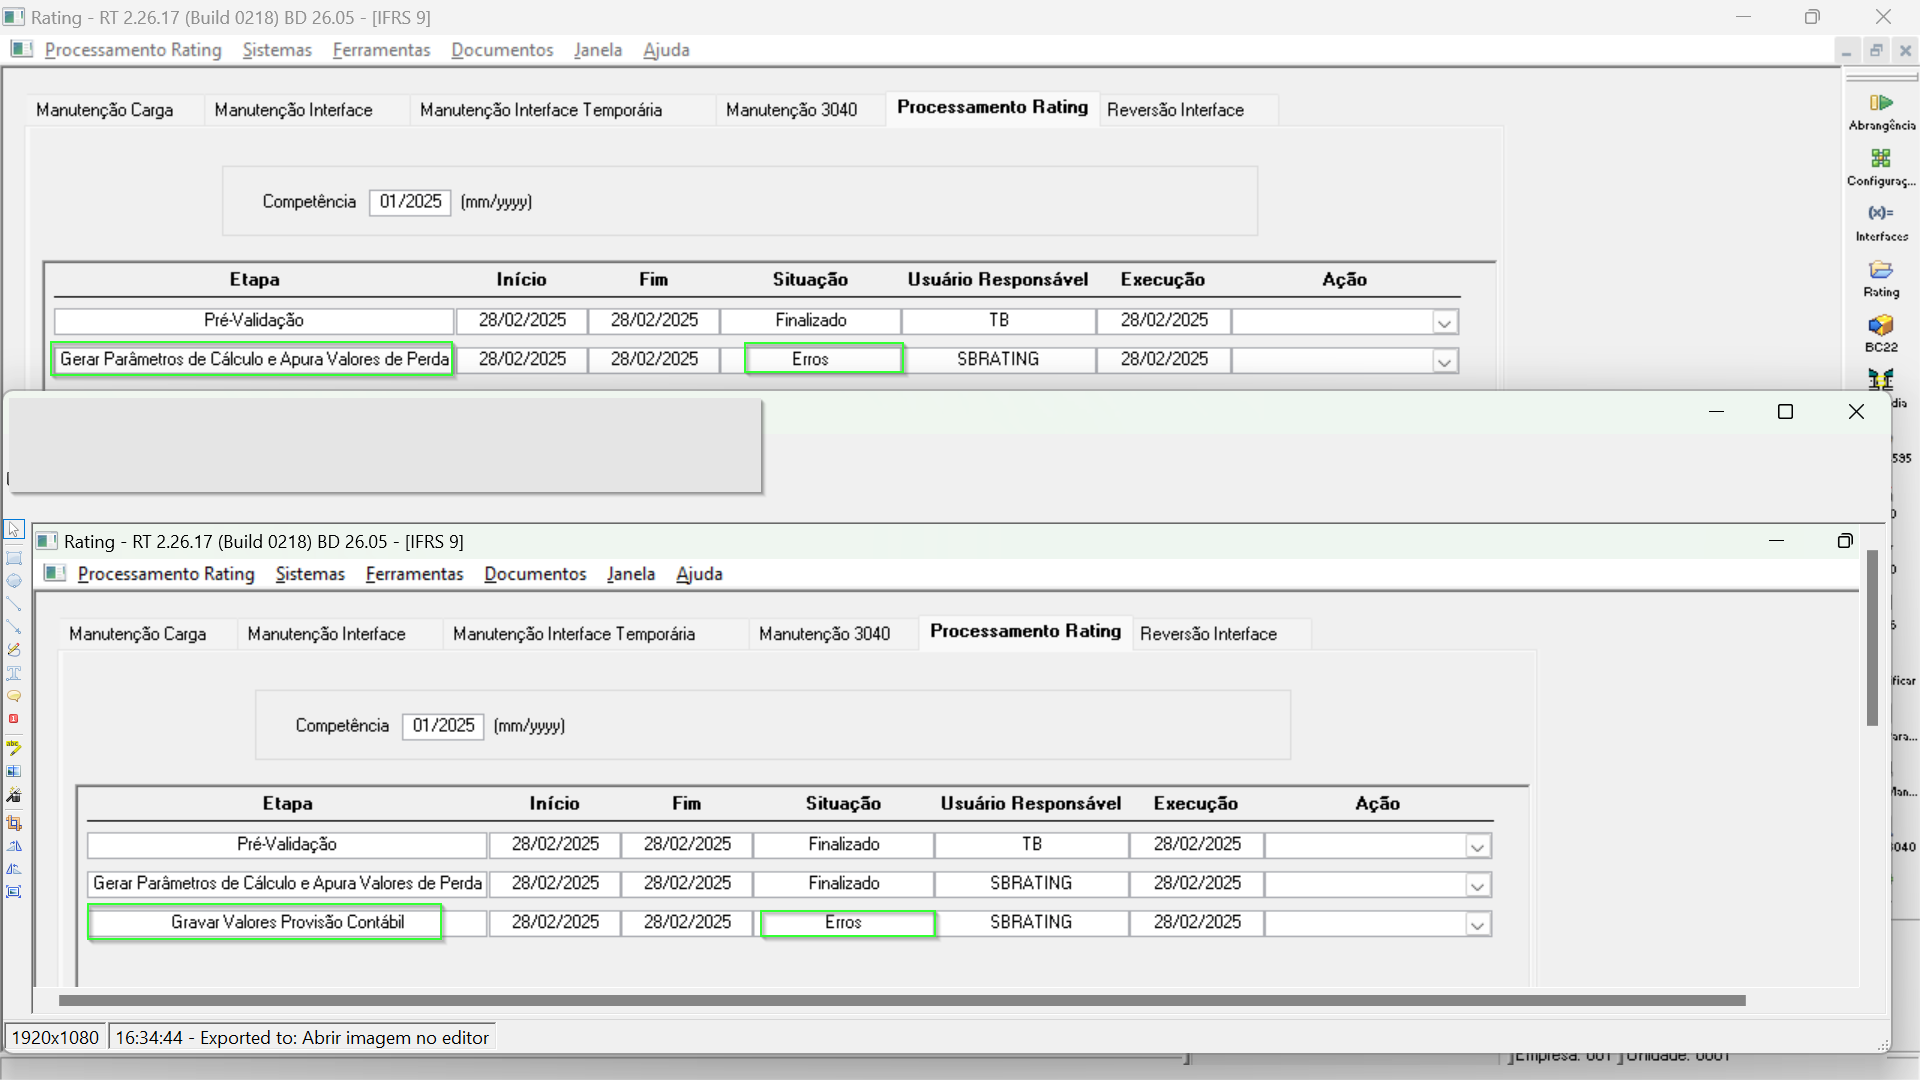Open Ação dropdown for Gerar Parâmetros top row
Image resolution: width=1920 pixels, height=1080 pixels.
tap(1443, 361)
